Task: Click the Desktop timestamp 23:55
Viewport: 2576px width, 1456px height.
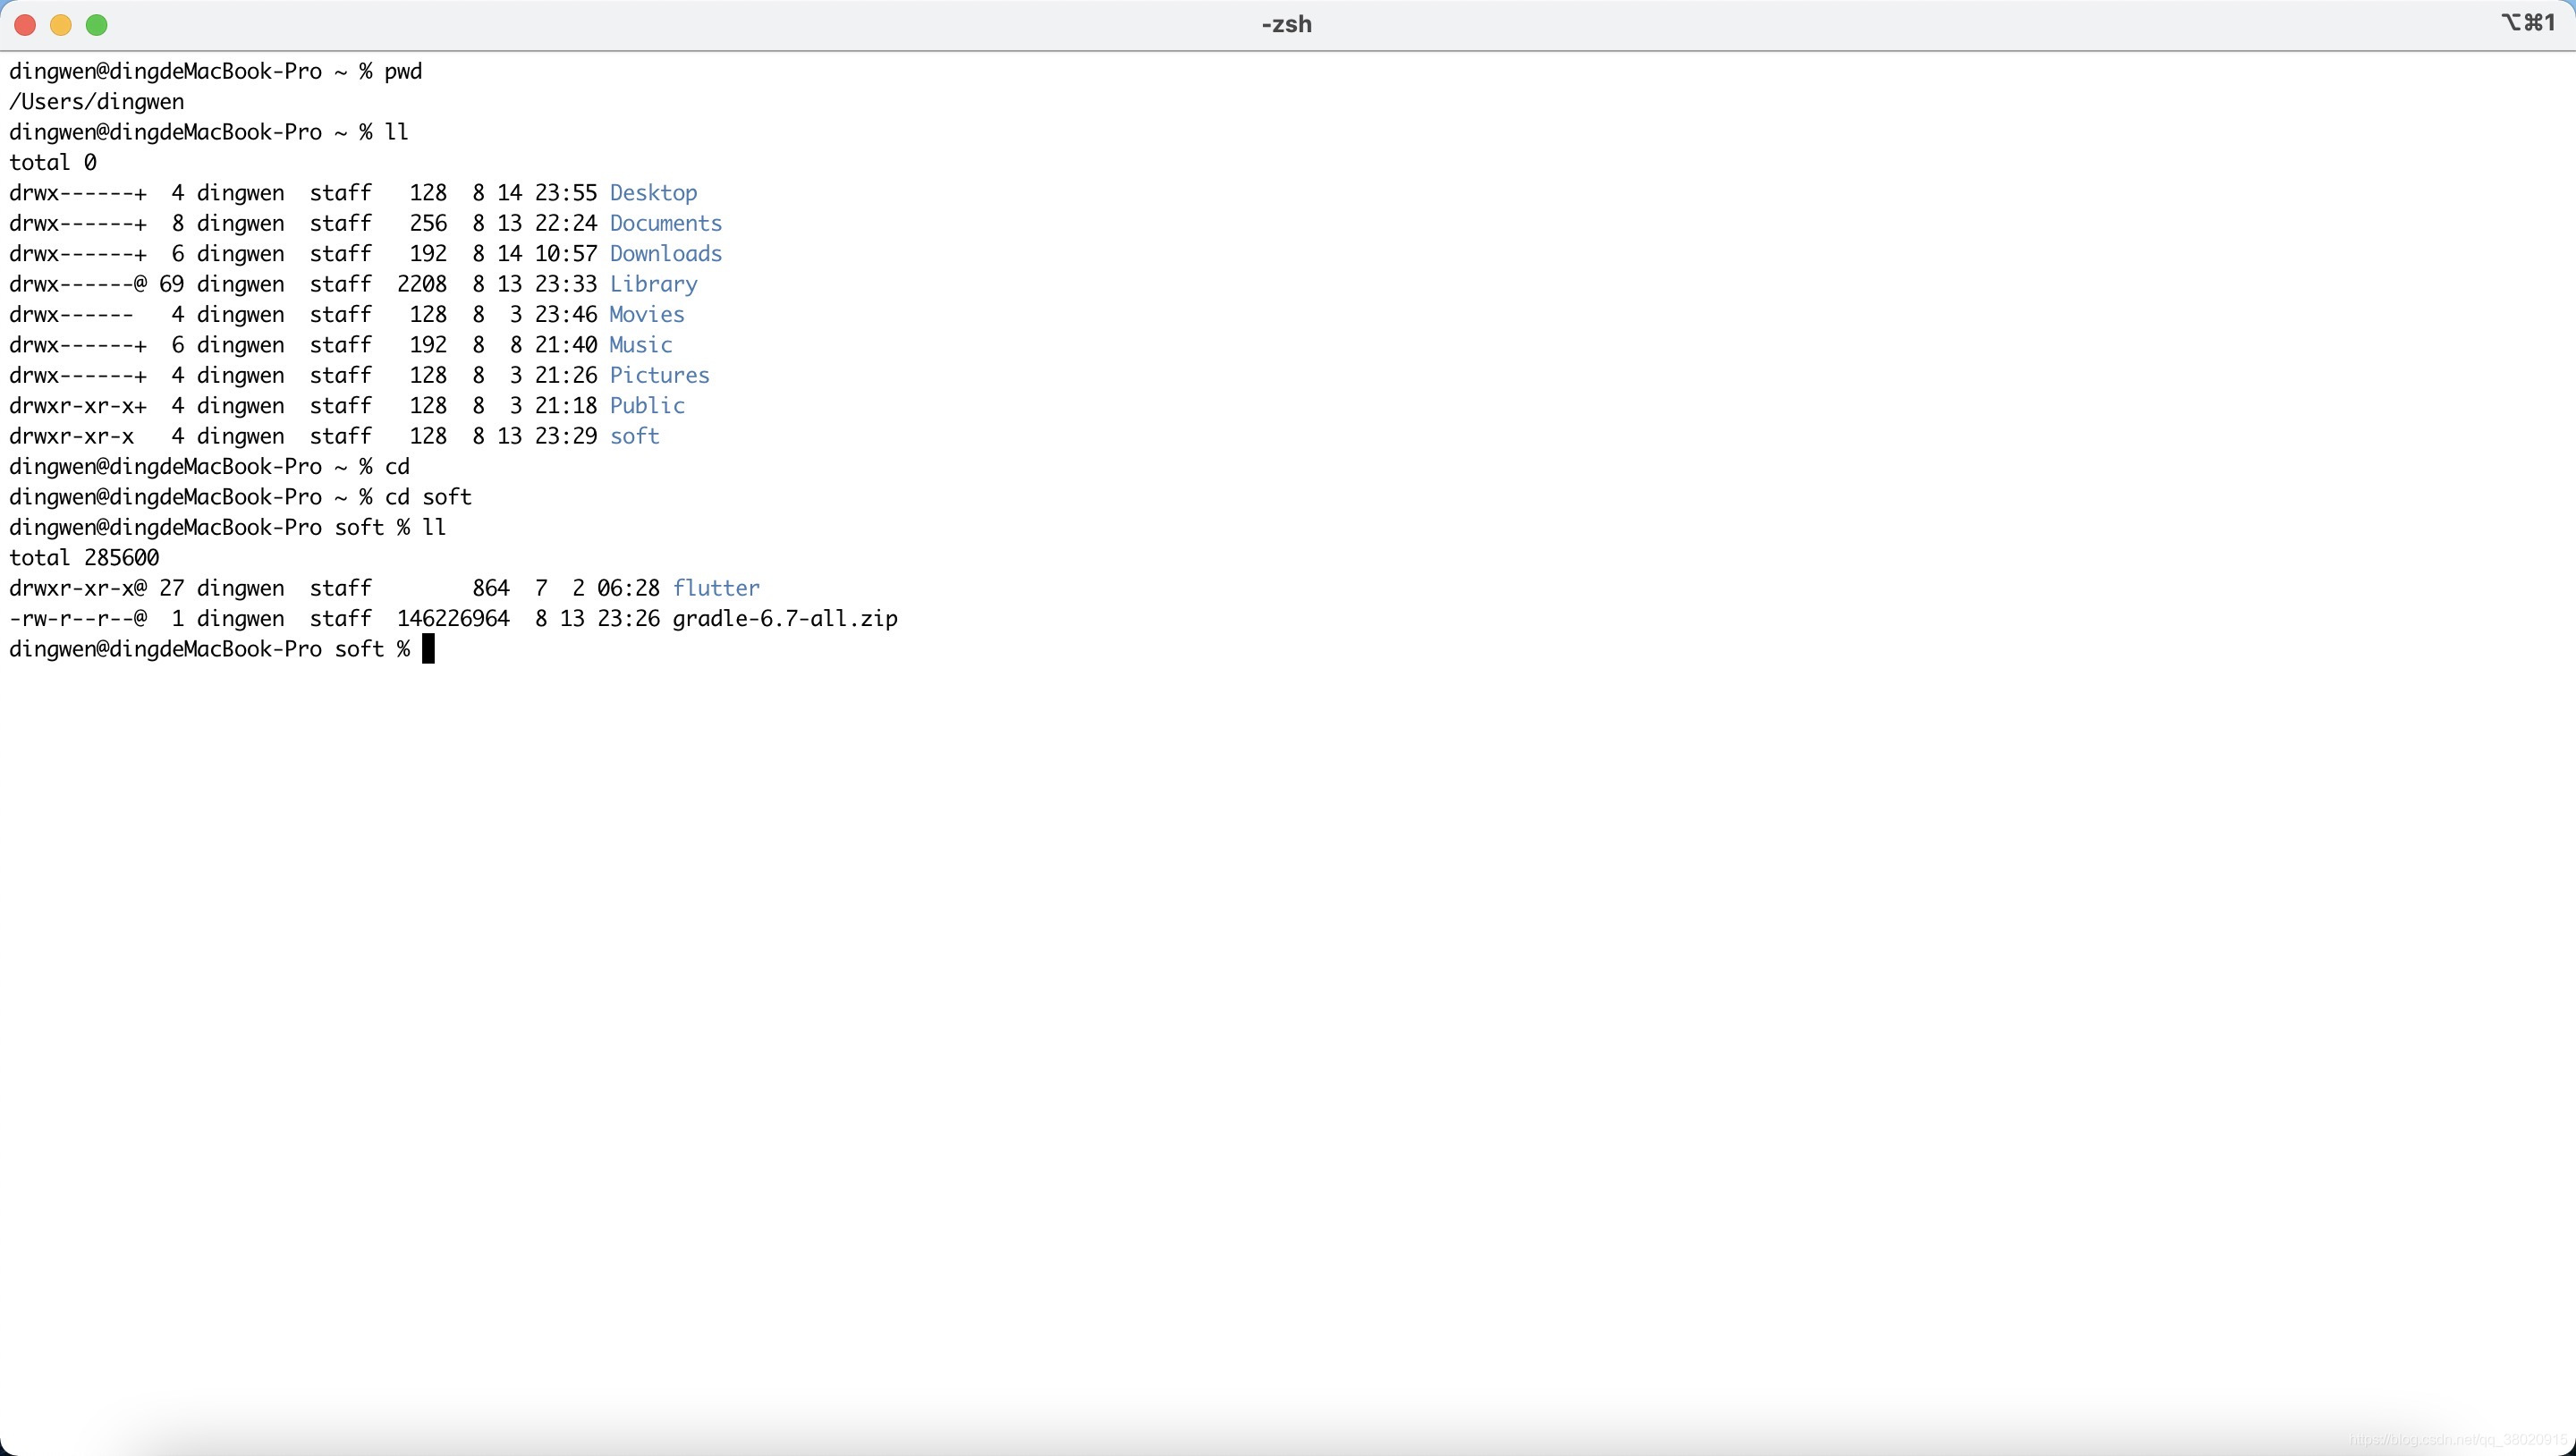Action: [566, 193]
